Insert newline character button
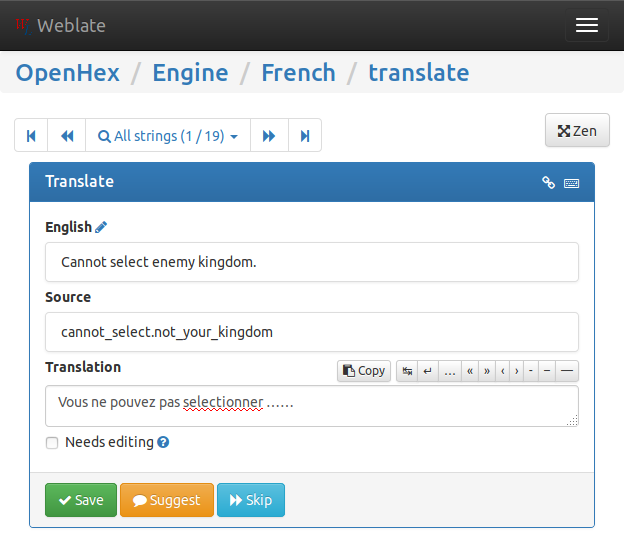The height and width of the screenshot is (540, 624). pos(428,371)
